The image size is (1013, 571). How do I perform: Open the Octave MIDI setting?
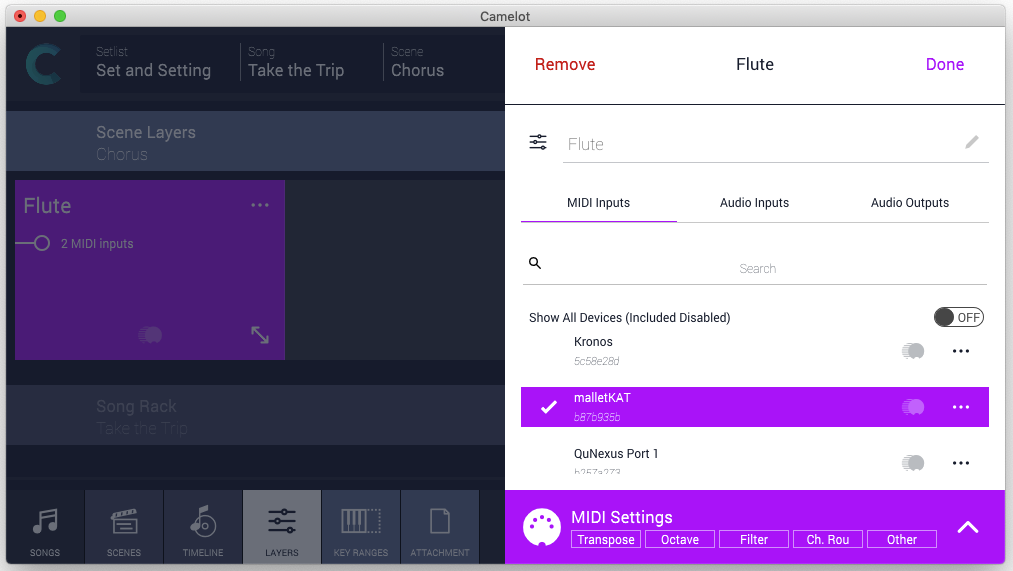680,539
